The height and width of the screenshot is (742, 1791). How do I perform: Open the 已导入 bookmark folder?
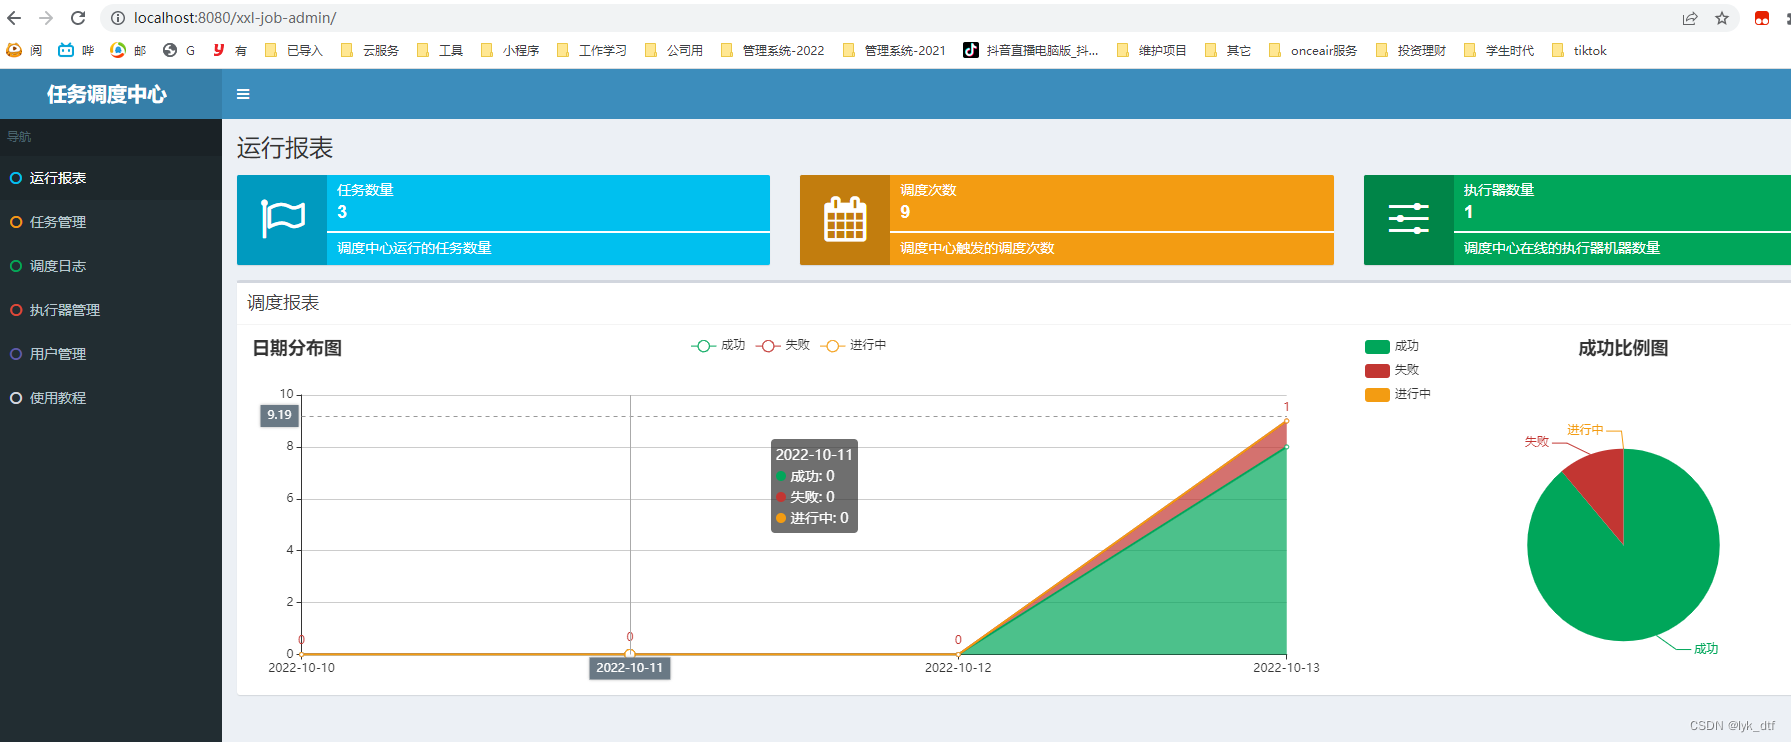click(294, 50)
